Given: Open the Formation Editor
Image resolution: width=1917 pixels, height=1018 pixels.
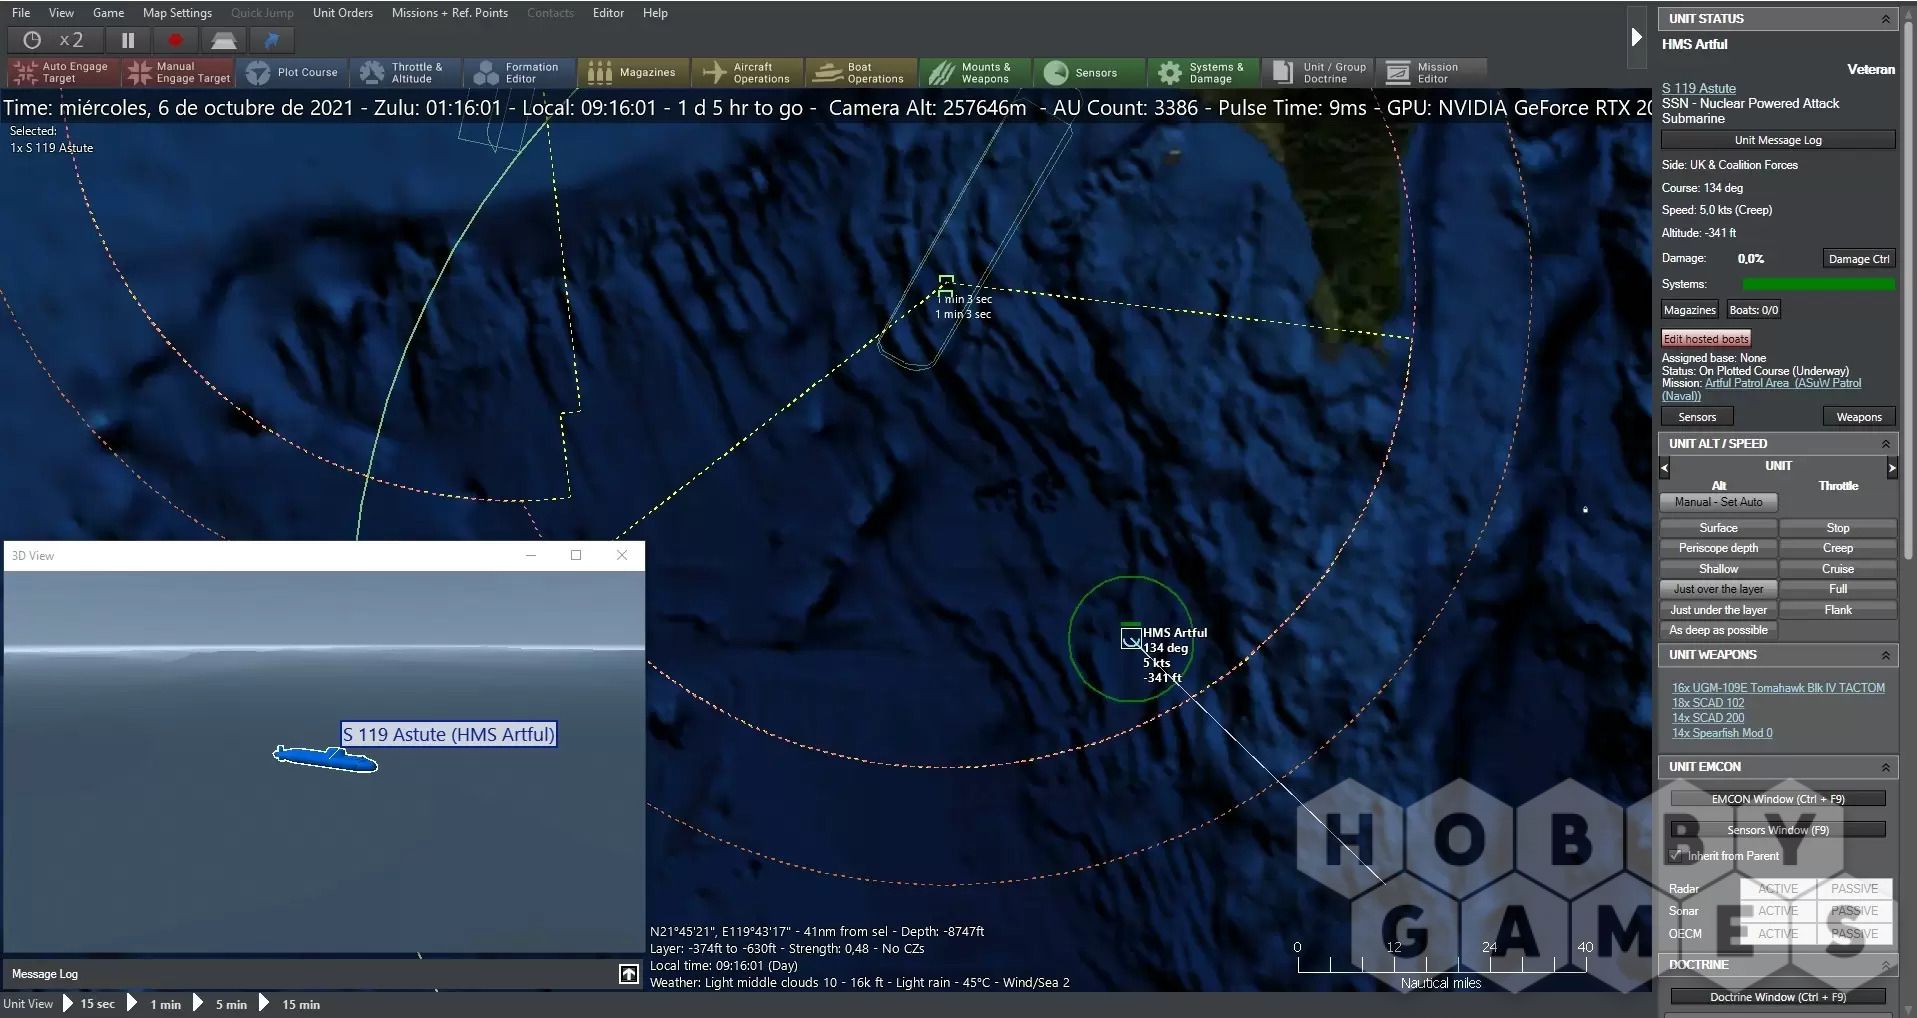Looking at the screenshot, I should tap(519, 72).
